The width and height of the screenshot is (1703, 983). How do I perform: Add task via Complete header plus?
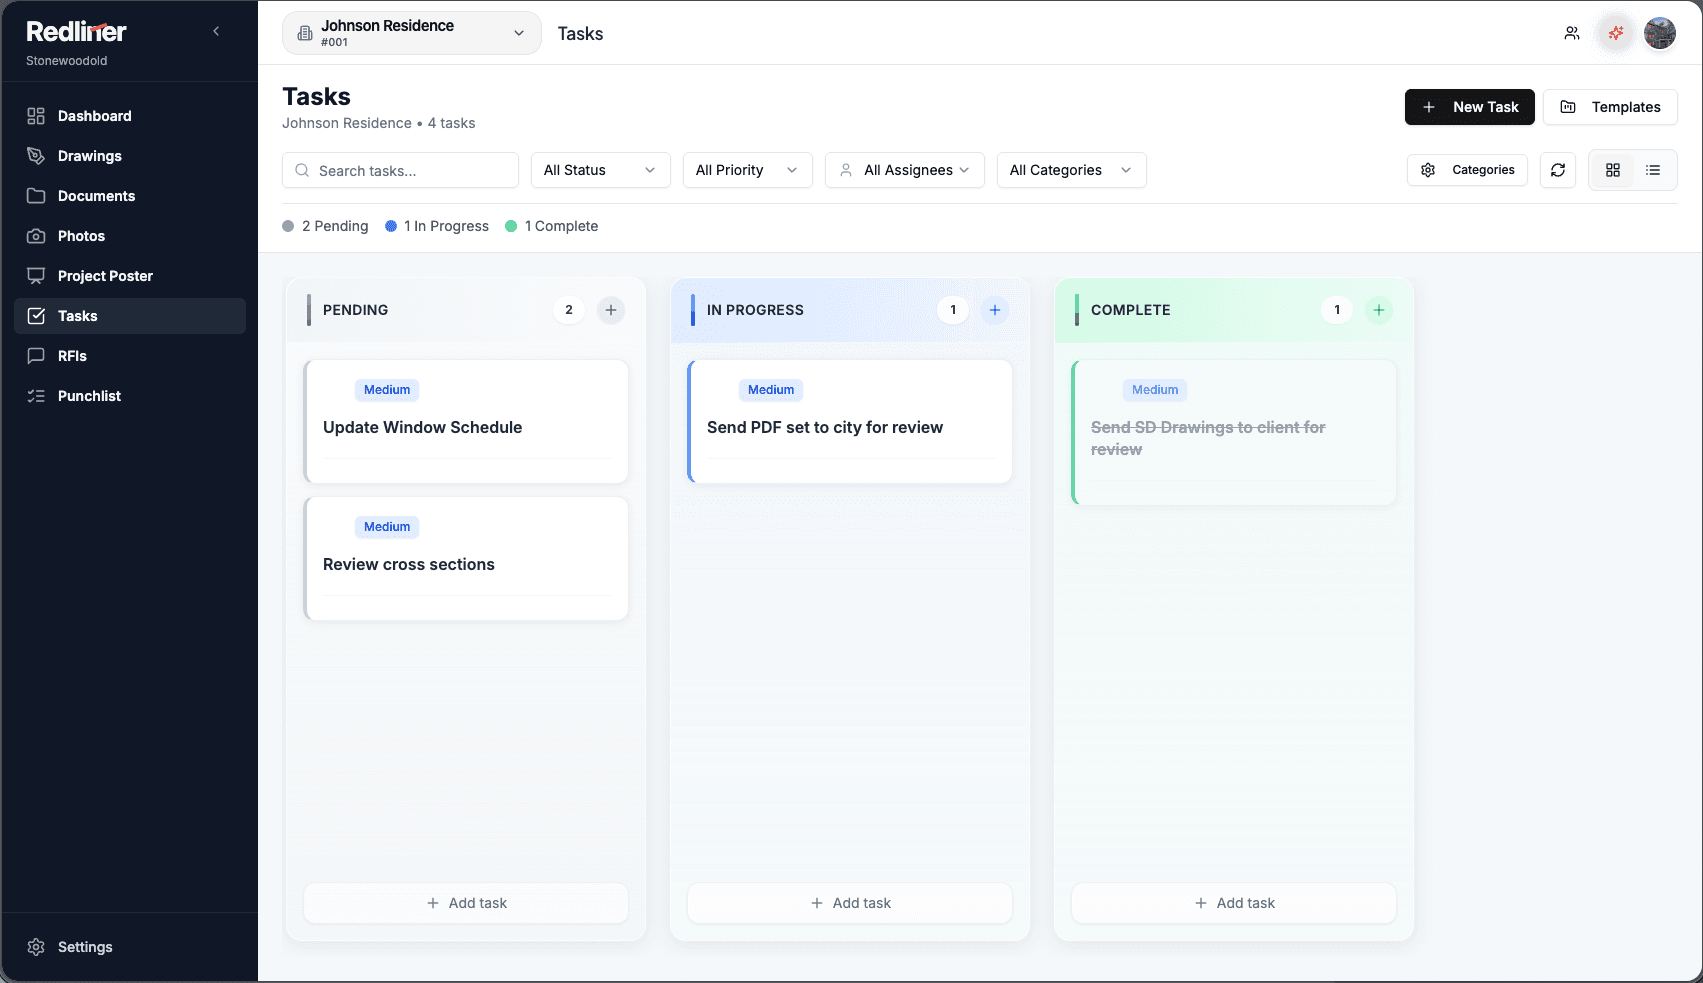pyautogui.click(x=1379, y=310)
